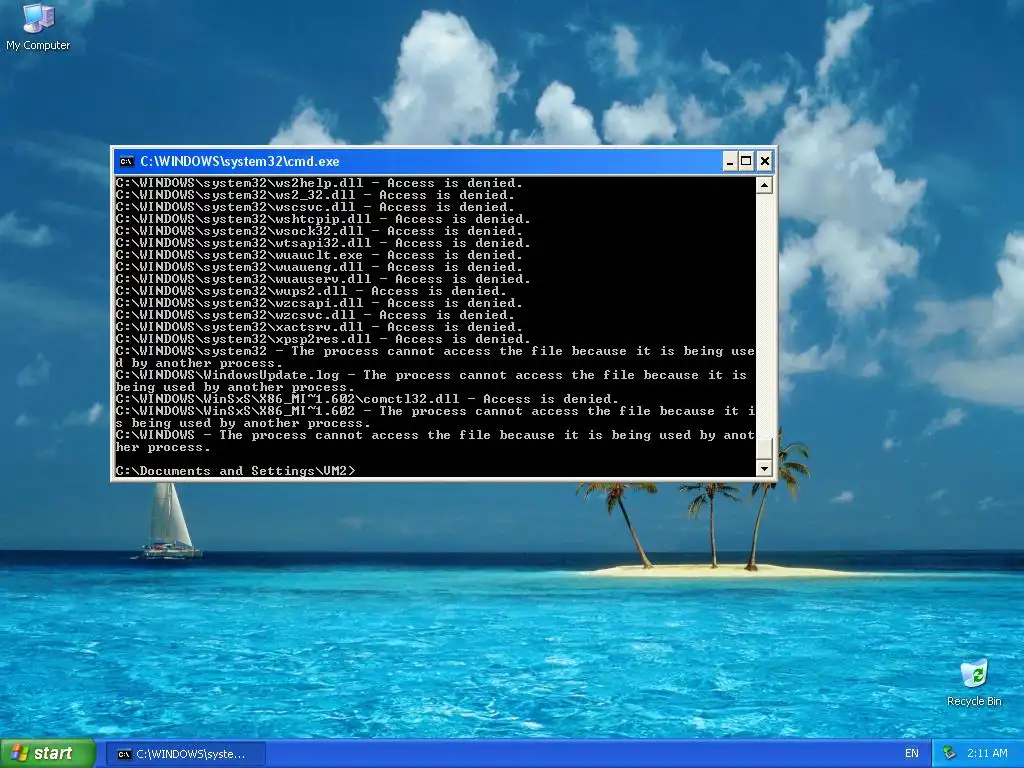Click the xpsp2res.dll access denied line
1024x768 pixels.
(323, 339)
